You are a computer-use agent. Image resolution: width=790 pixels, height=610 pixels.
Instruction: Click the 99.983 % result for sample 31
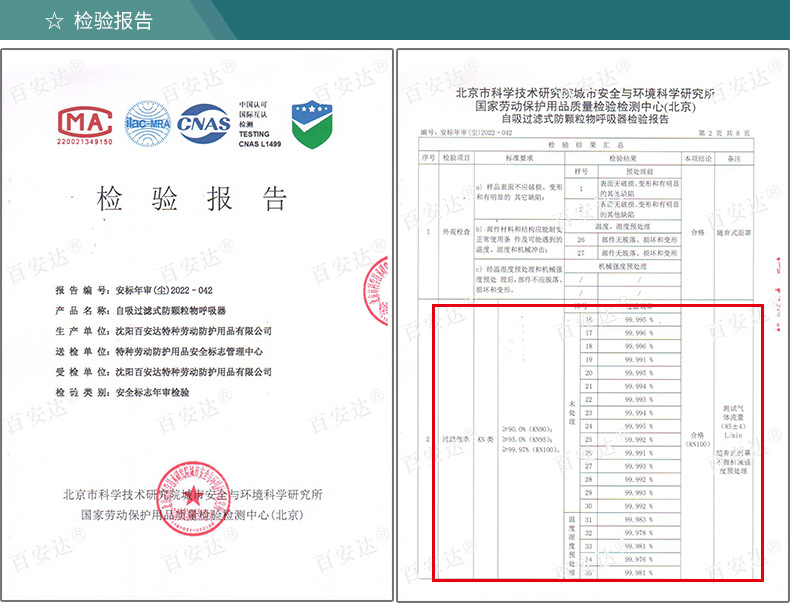tap(639, 519)
